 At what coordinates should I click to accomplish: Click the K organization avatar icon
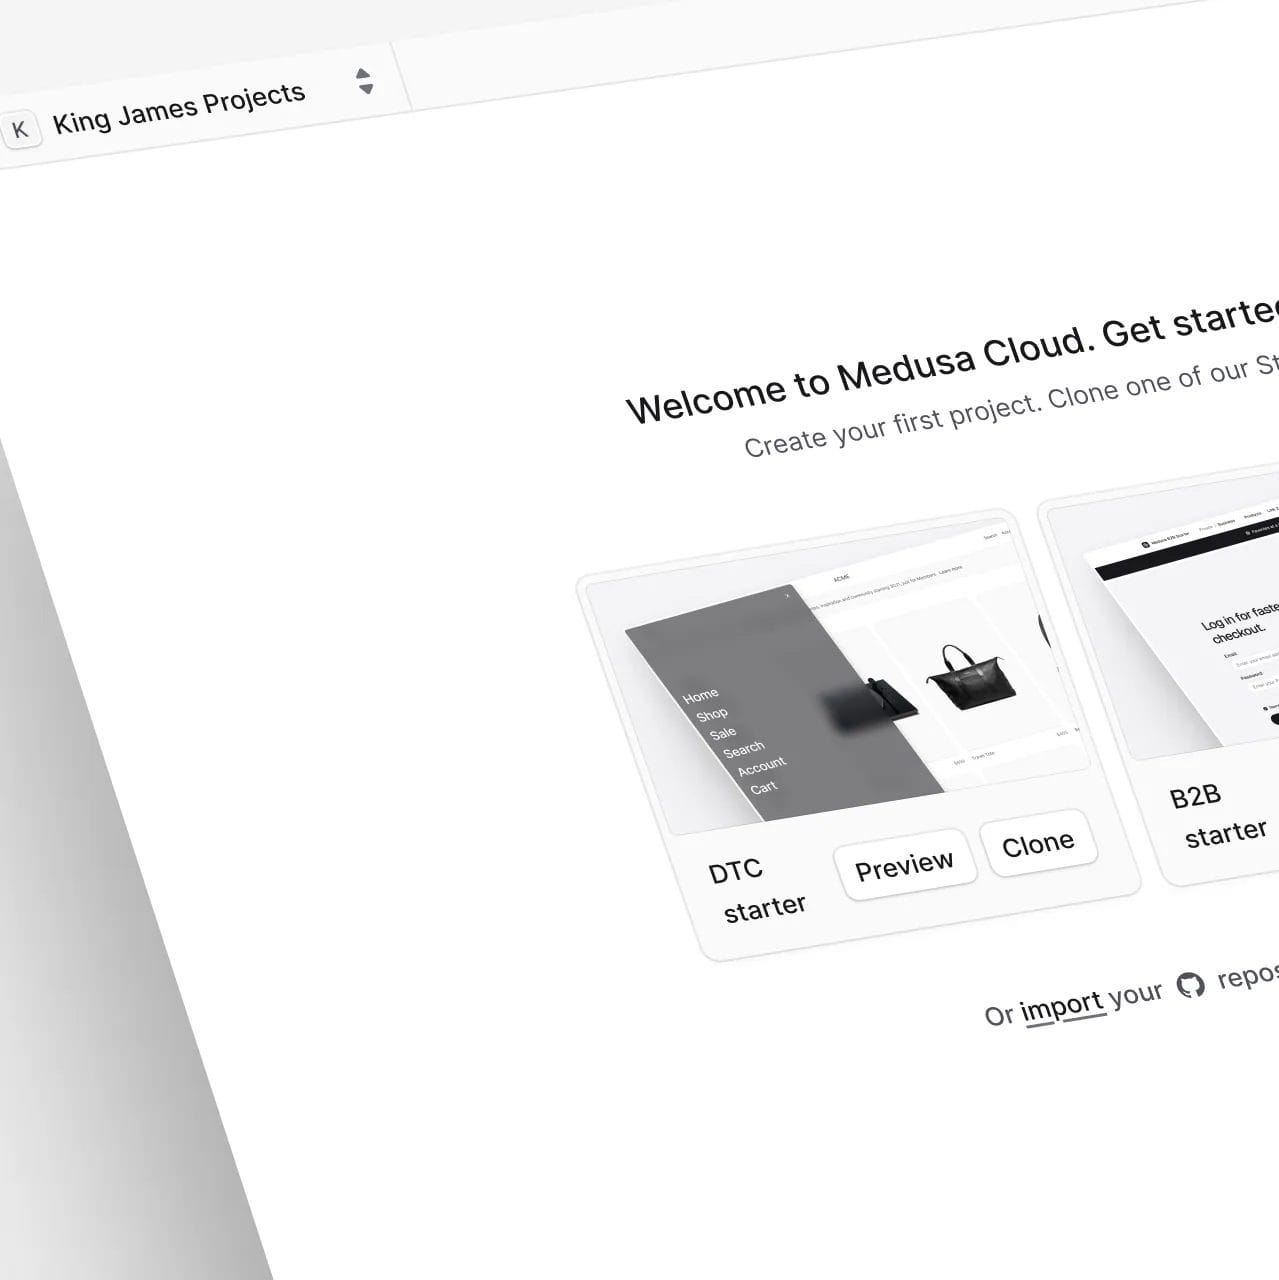[20, 130]
